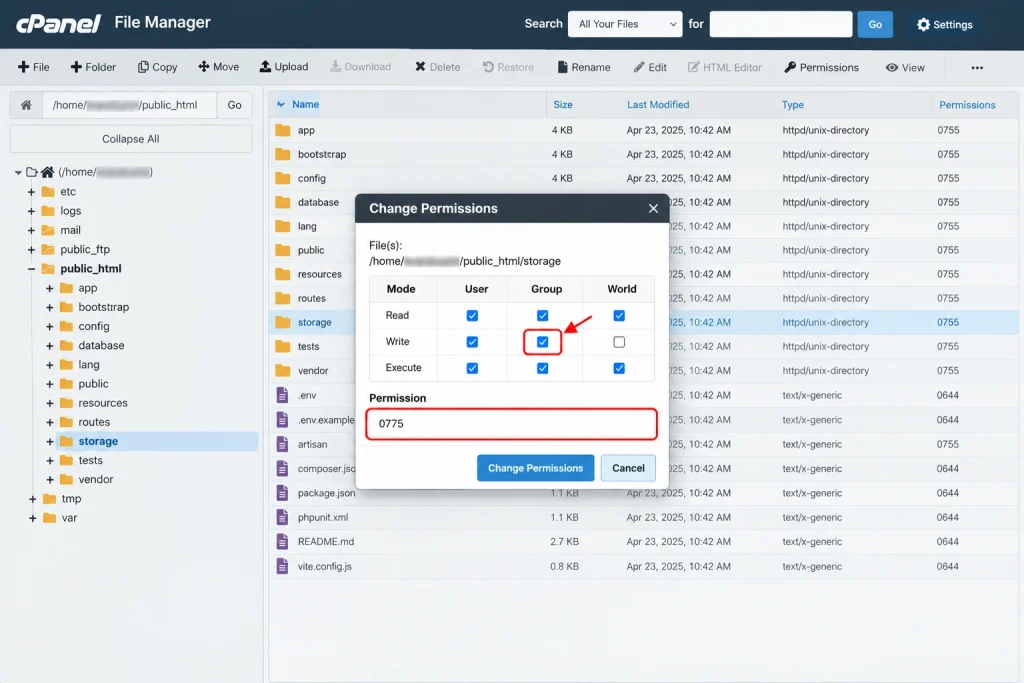This screenshot has width=1024, height=683.
Task: Toggle the Group Execute checkbox
Action: (543, 368)
